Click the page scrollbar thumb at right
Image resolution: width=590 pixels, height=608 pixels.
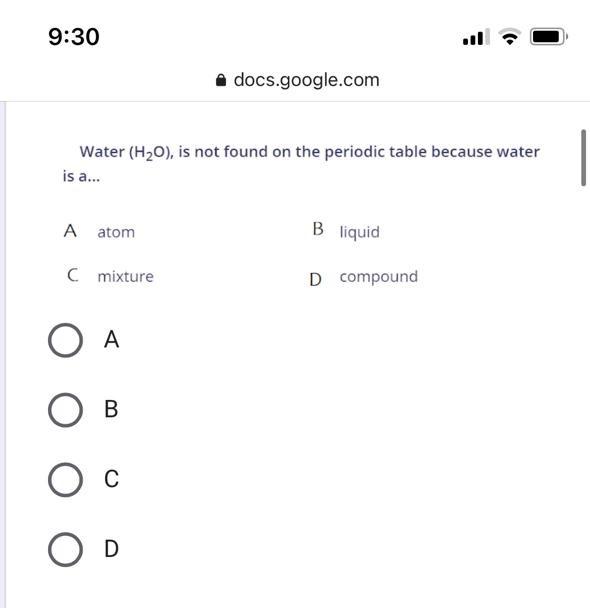tap(583, 158)
